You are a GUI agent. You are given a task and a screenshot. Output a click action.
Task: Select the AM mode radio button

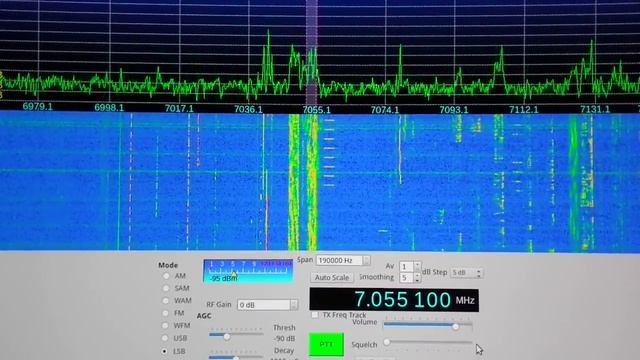point(166,276)
